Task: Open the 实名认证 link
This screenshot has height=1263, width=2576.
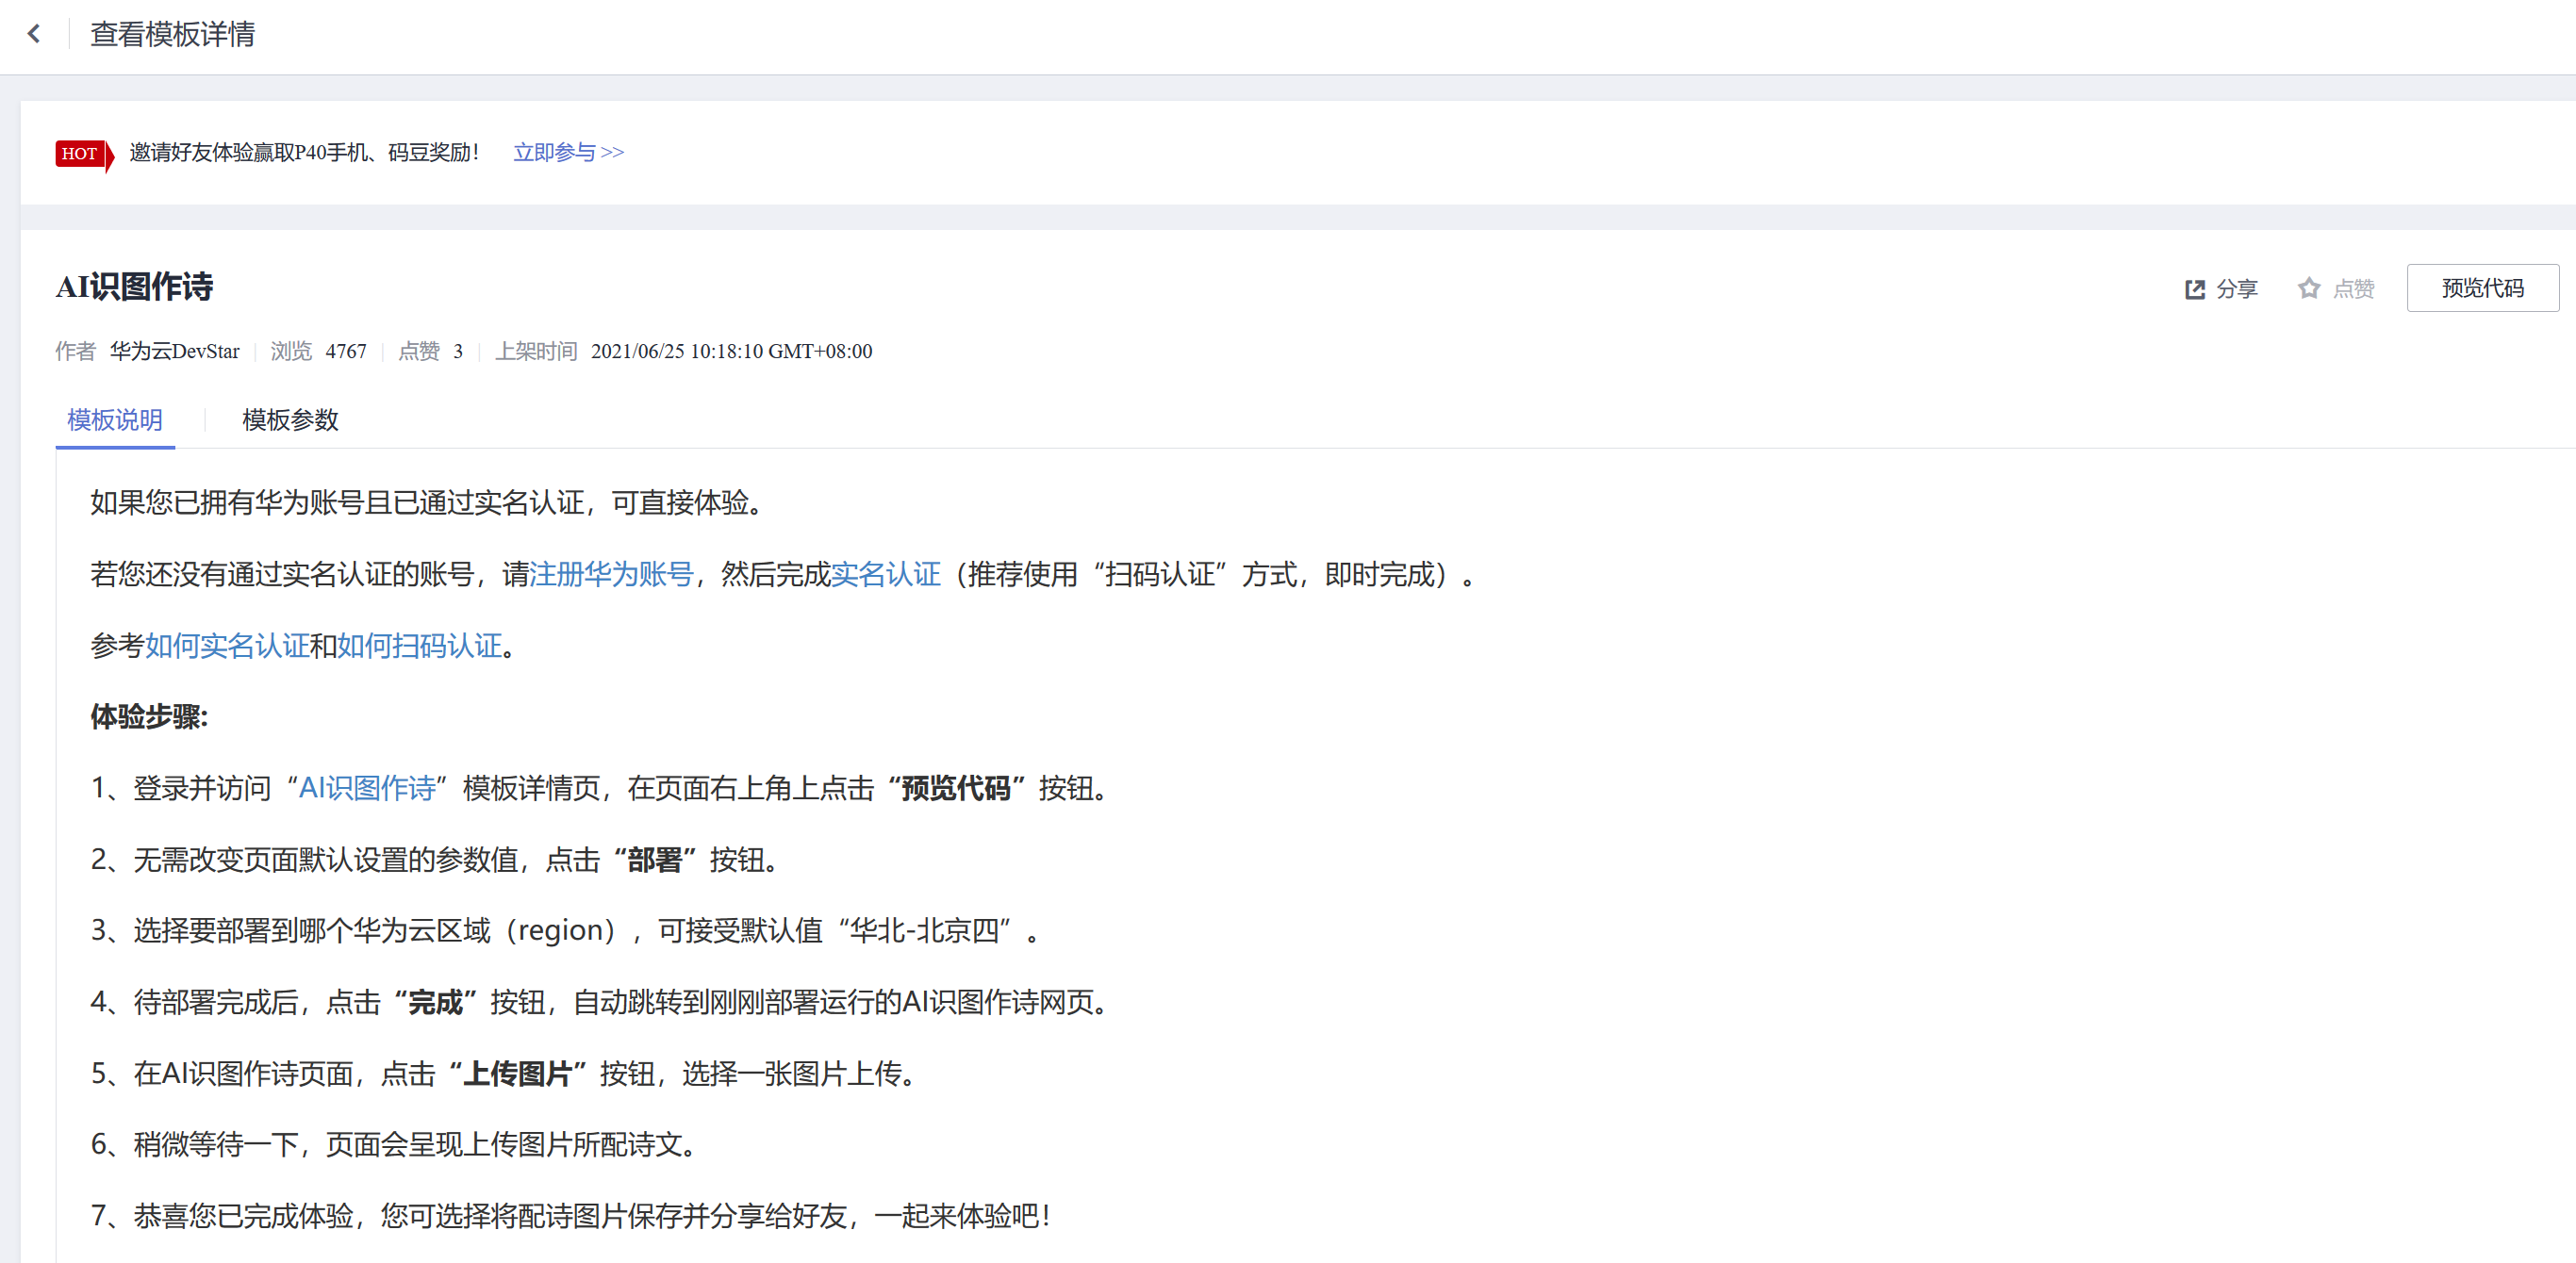Action: [x=885, y=574]
